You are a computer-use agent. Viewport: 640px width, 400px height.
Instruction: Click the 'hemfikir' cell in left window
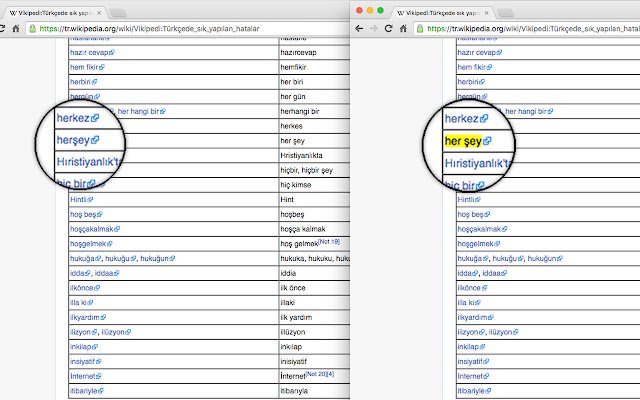click(x=293, y=67)
